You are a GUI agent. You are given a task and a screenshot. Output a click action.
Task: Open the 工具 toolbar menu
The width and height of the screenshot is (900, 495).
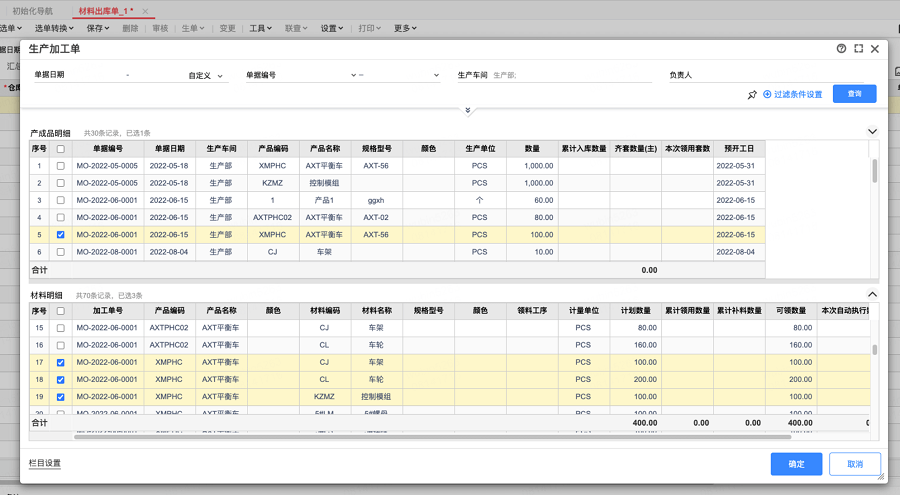(x=260, y=28)
